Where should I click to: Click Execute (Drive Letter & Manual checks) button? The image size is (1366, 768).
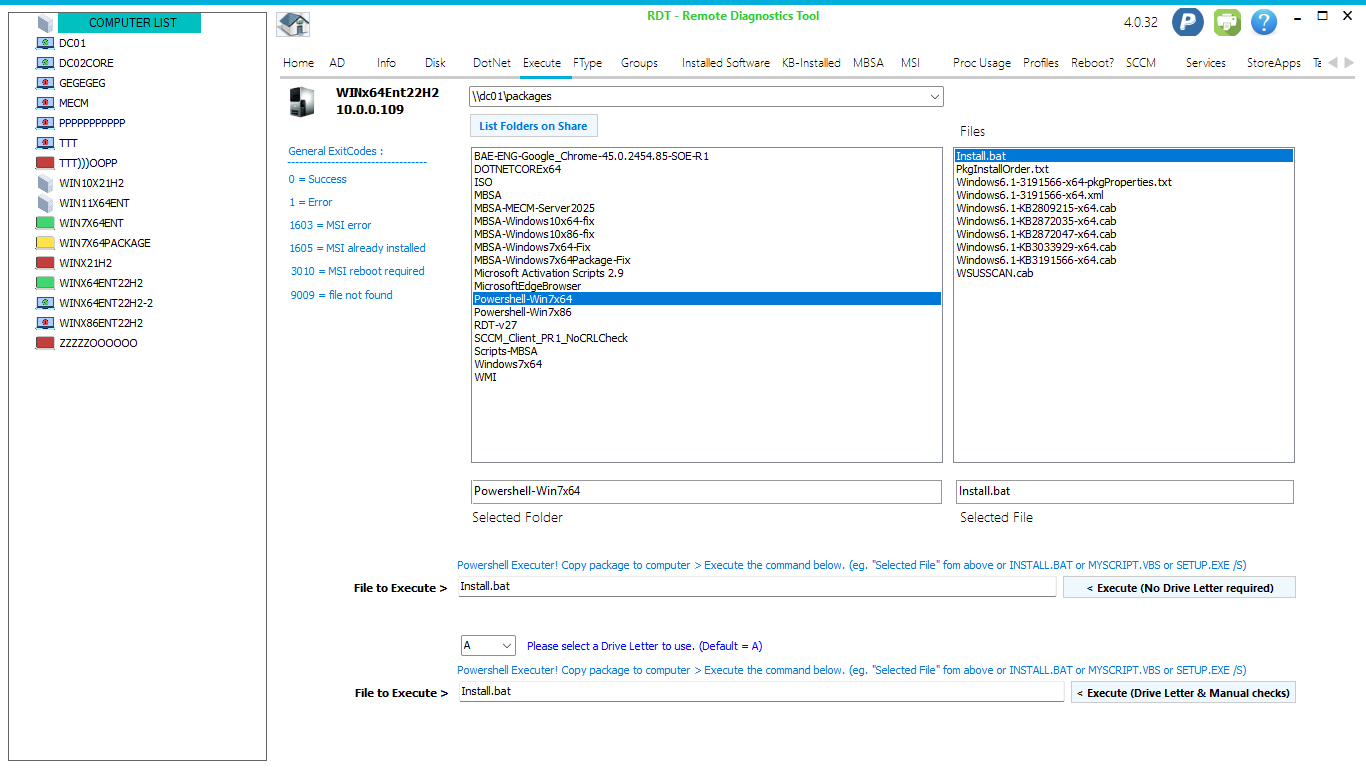pos(1183,692)
